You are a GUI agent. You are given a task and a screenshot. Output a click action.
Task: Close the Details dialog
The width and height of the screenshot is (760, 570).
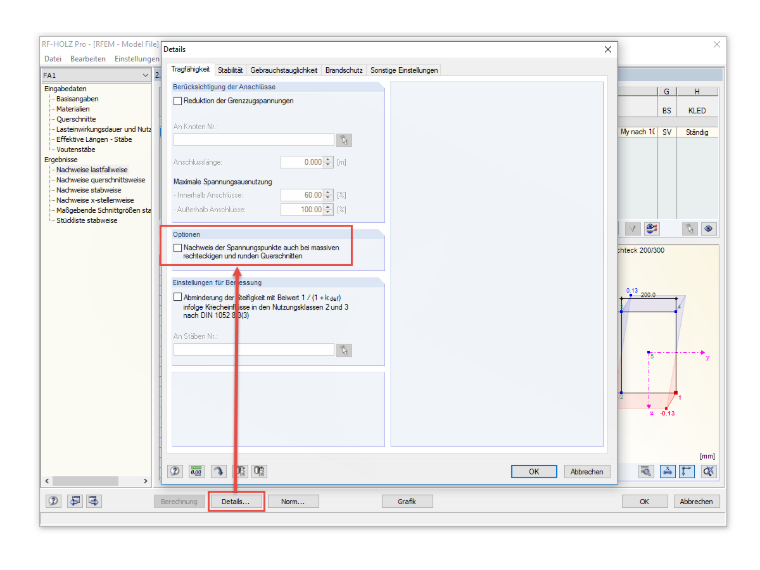[608, 49]
